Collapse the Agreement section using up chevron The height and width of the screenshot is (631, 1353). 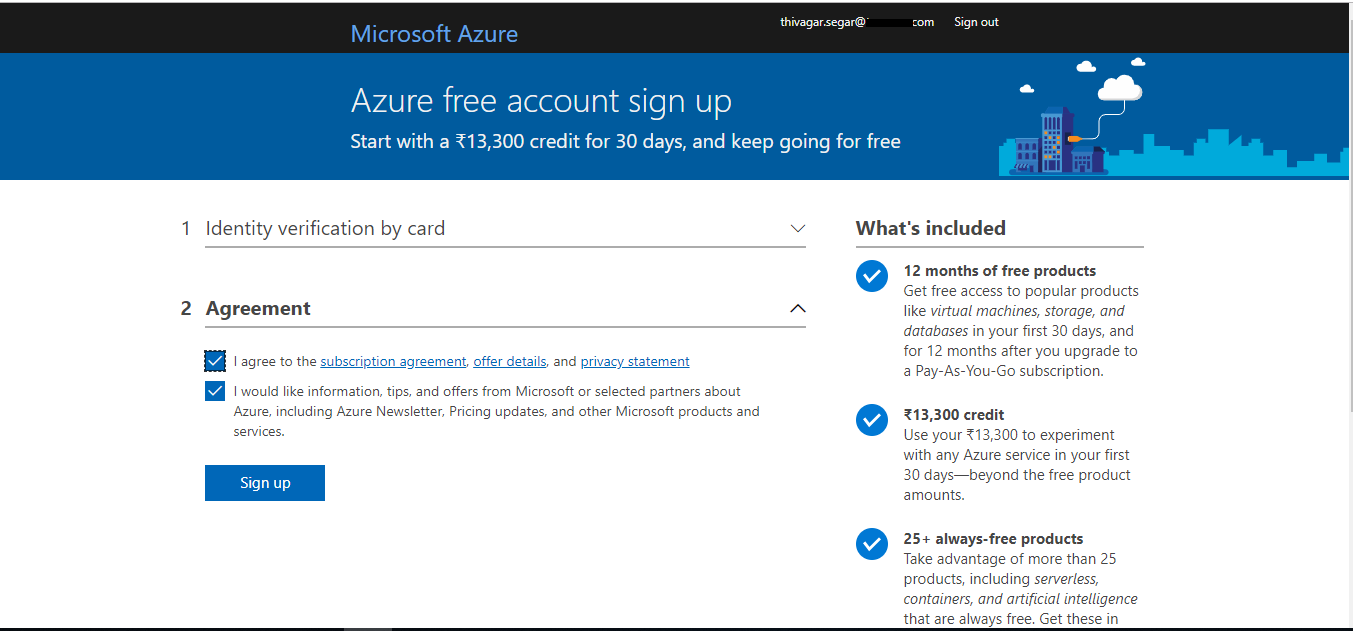(797, 309)
